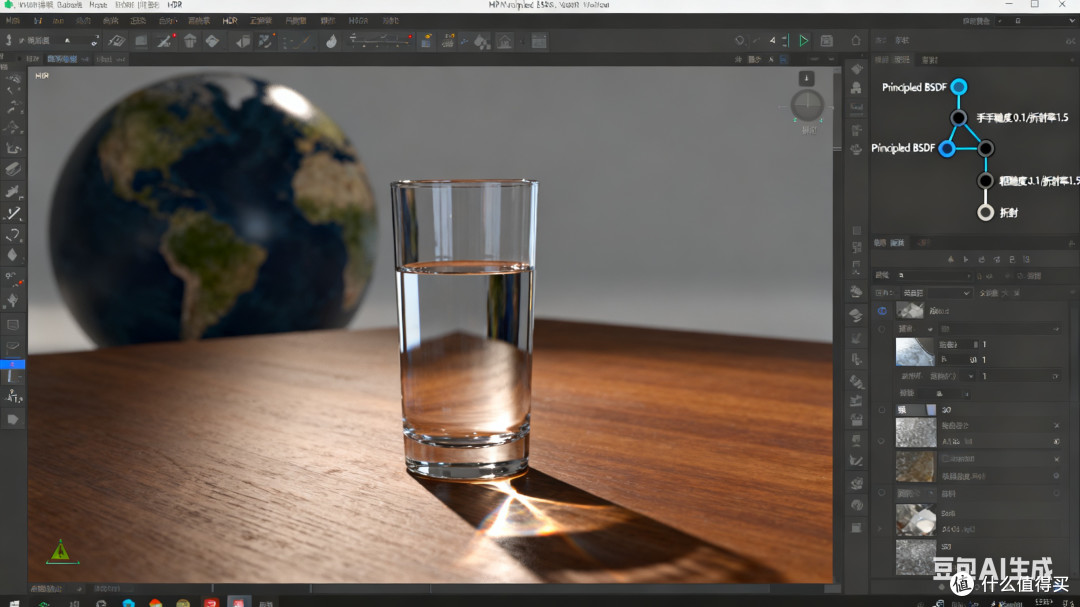1080x607 pixels.
Task: Select the radio circle left of color swatch
Action: click(882, 410)
